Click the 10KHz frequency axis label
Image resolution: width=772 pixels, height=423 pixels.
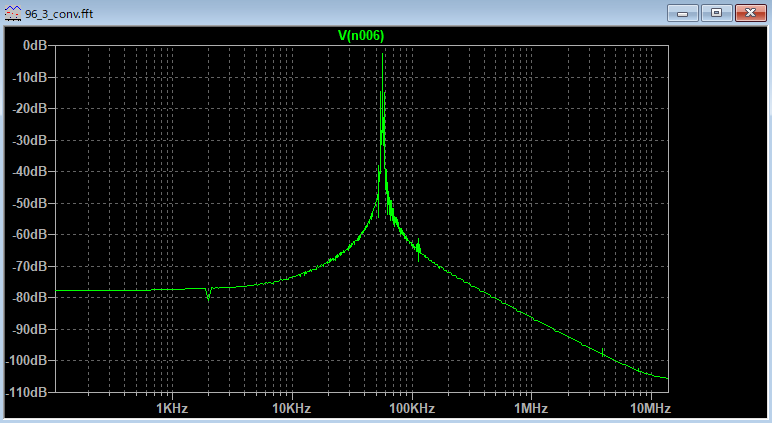point(291,408)
